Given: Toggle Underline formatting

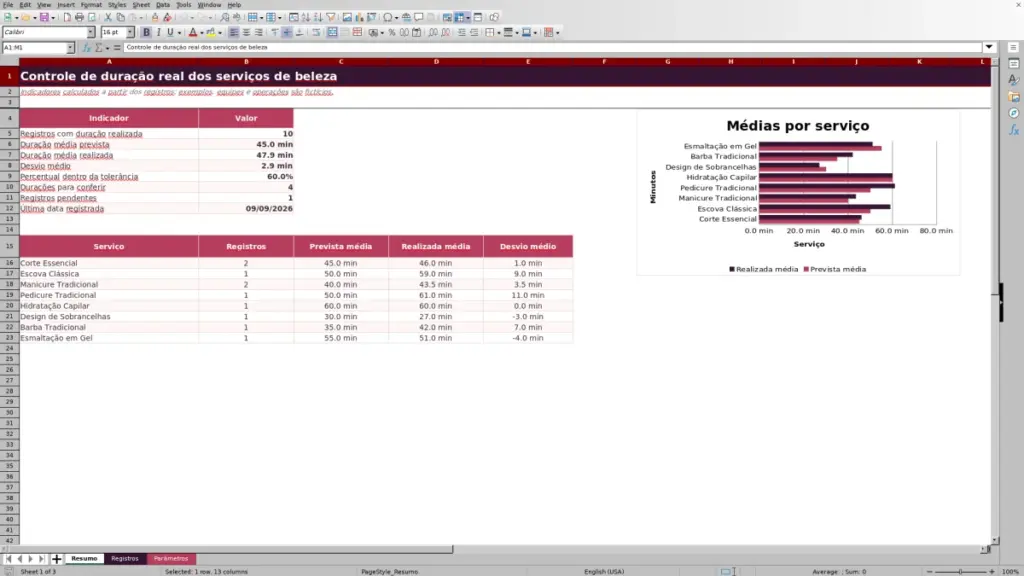Looking at the screenshot, I should [x=170, y=32].
